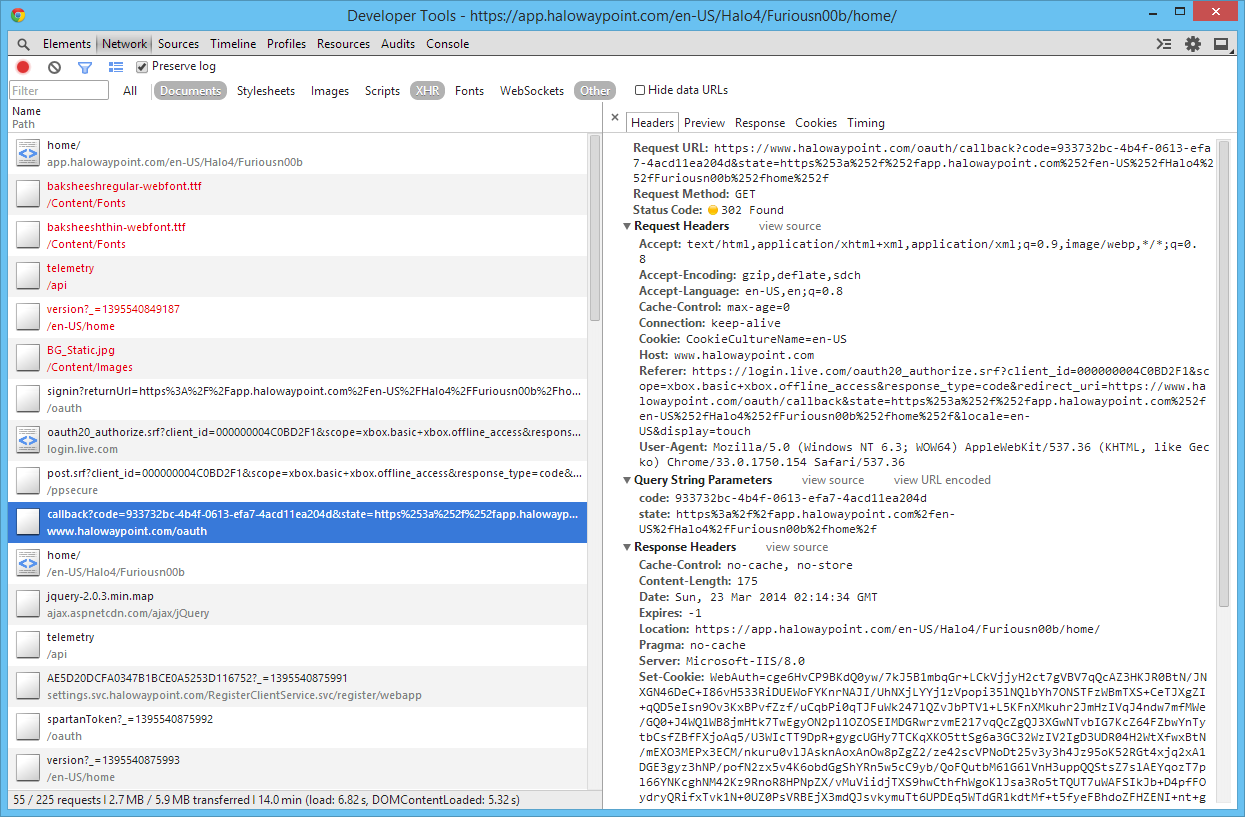Click view source next to Query String Parameters

(833, 481)
